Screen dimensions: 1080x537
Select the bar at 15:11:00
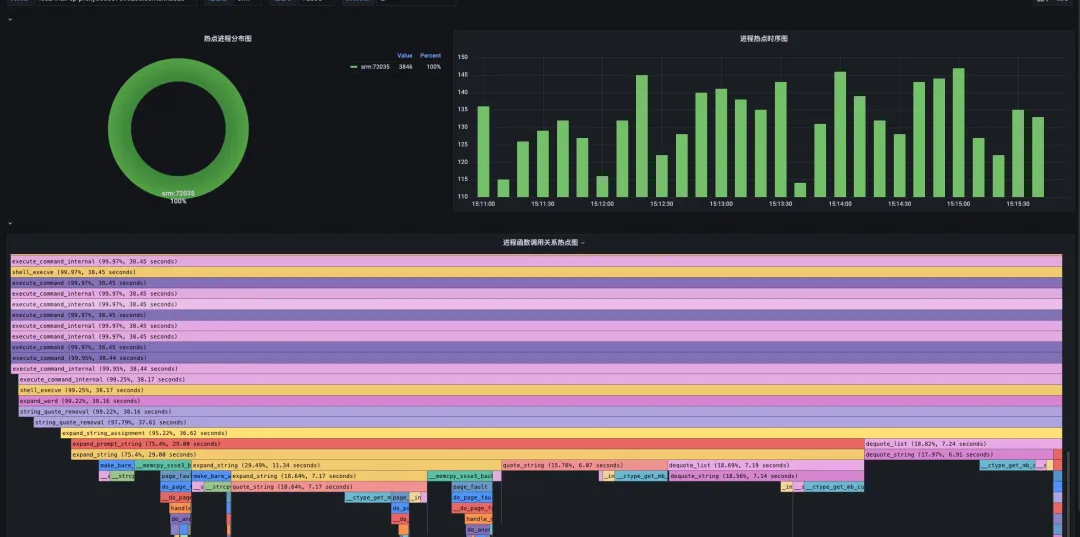pyautogui.click(x=484, y=151)
